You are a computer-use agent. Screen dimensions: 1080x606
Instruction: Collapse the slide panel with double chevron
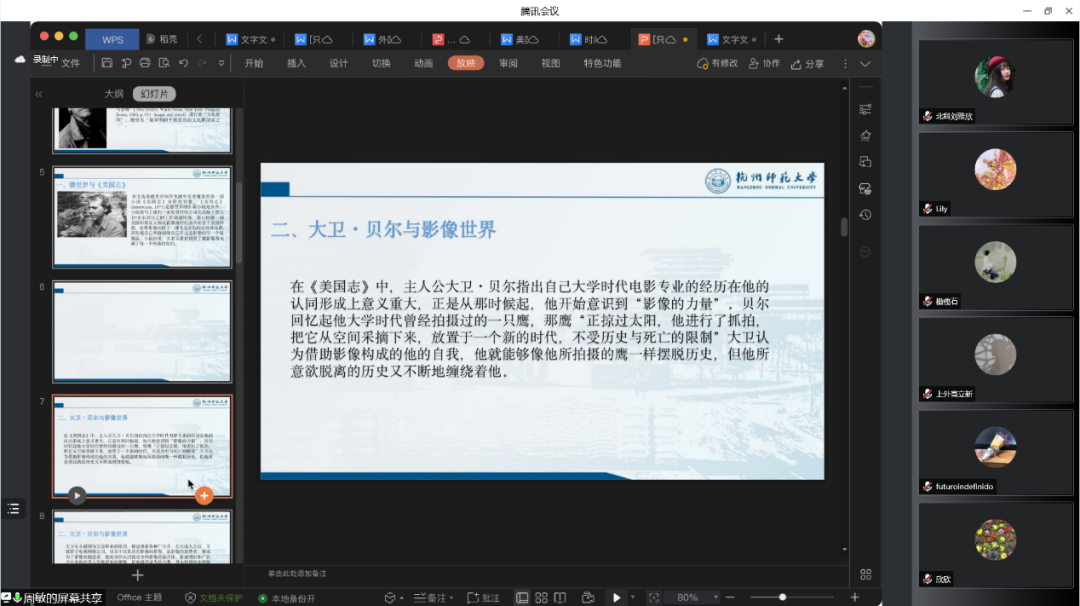click(39, 94)
